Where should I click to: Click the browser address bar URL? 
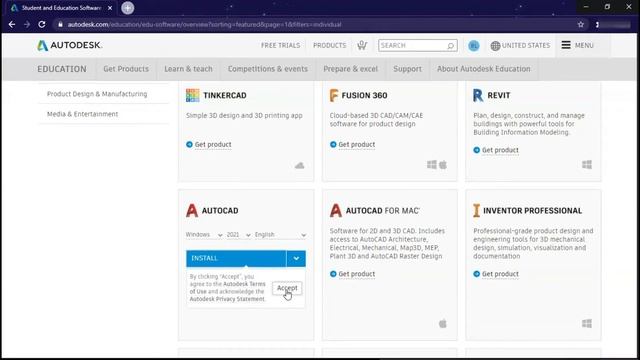tap(204, 24)
